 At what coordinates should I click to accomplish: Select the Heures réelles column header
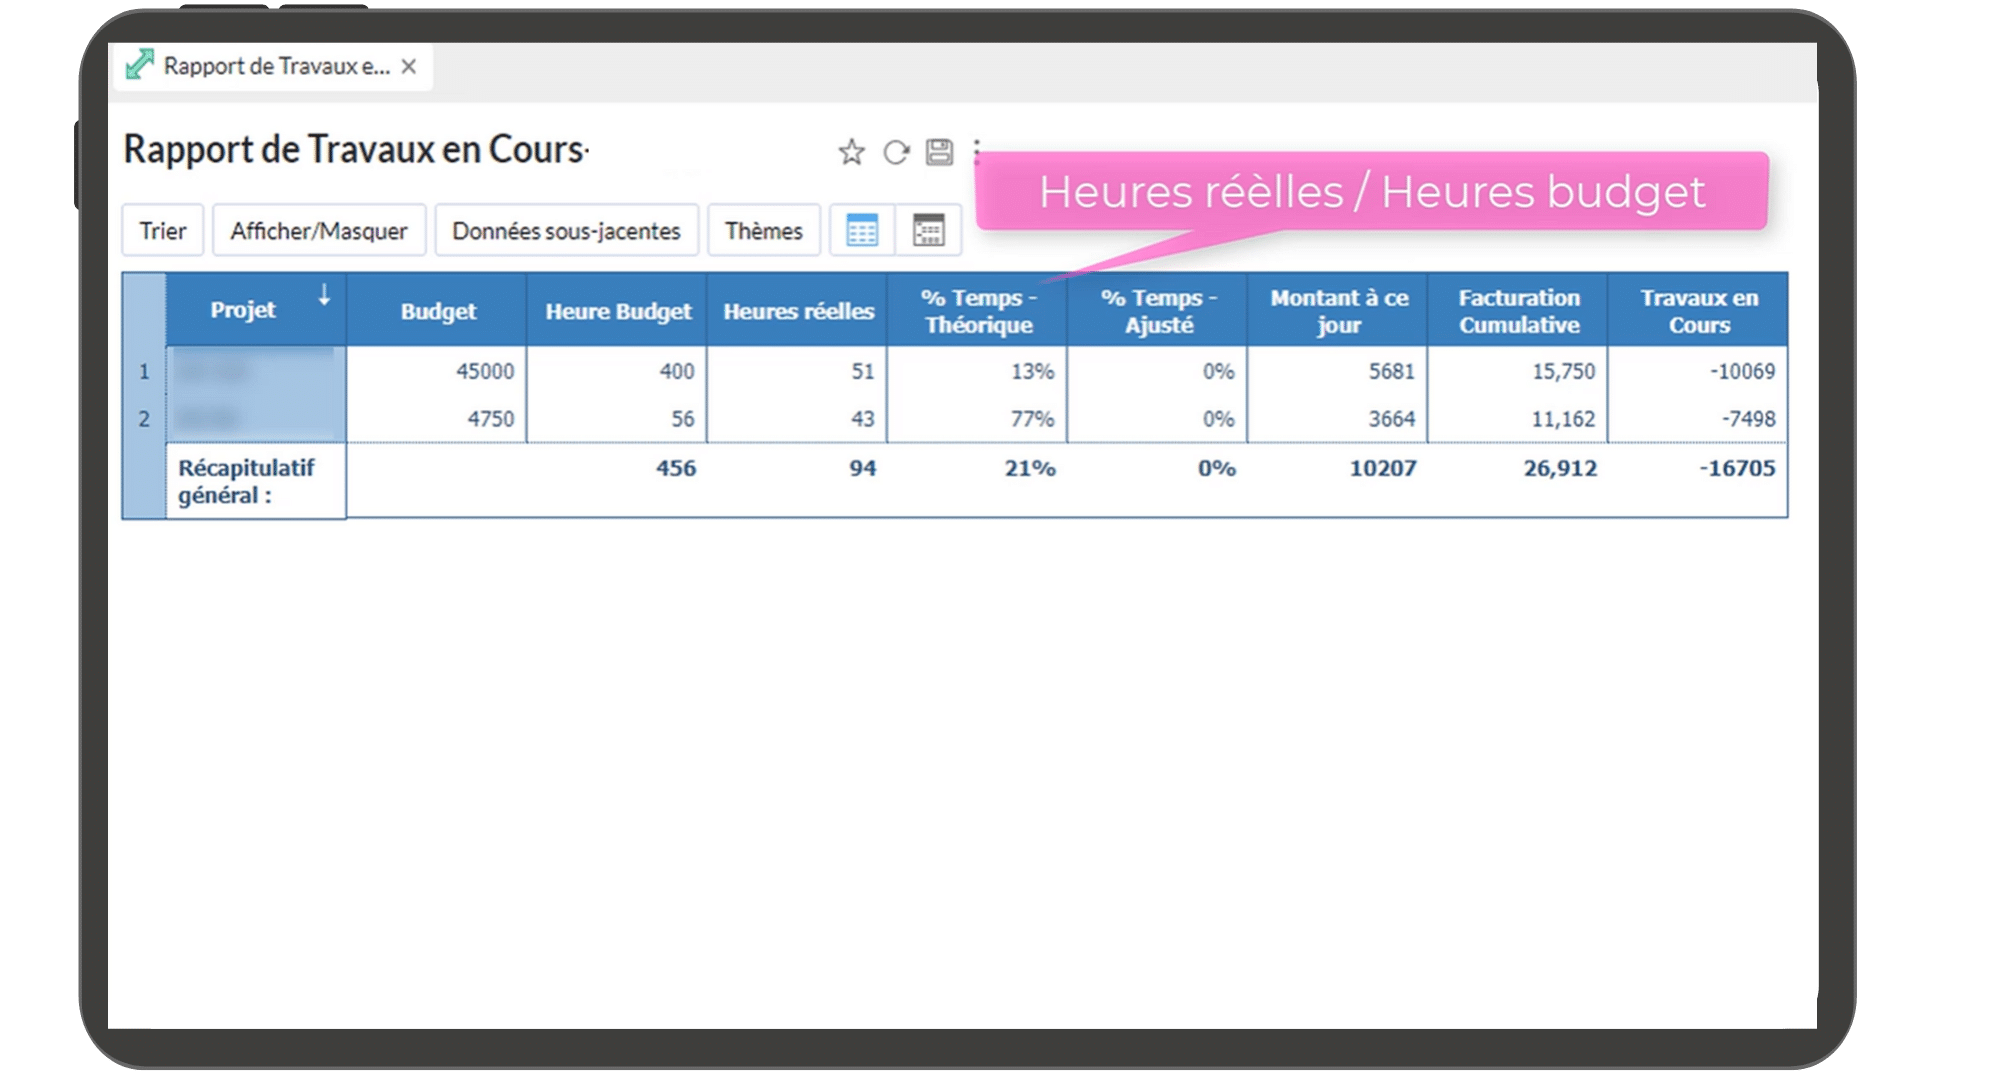(x=797, y=310)
